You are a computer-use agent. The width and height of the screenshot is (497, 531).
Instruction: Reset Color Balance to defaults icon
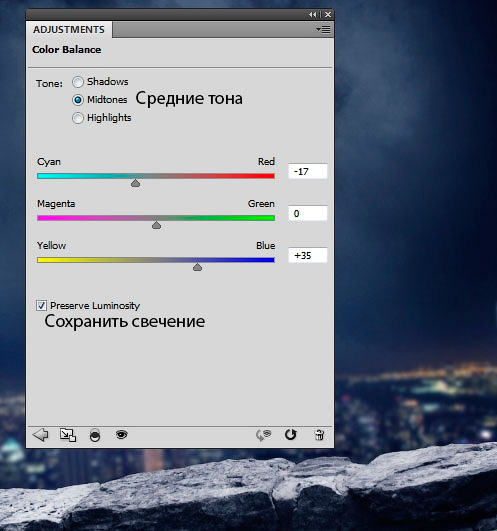[291, 434]
